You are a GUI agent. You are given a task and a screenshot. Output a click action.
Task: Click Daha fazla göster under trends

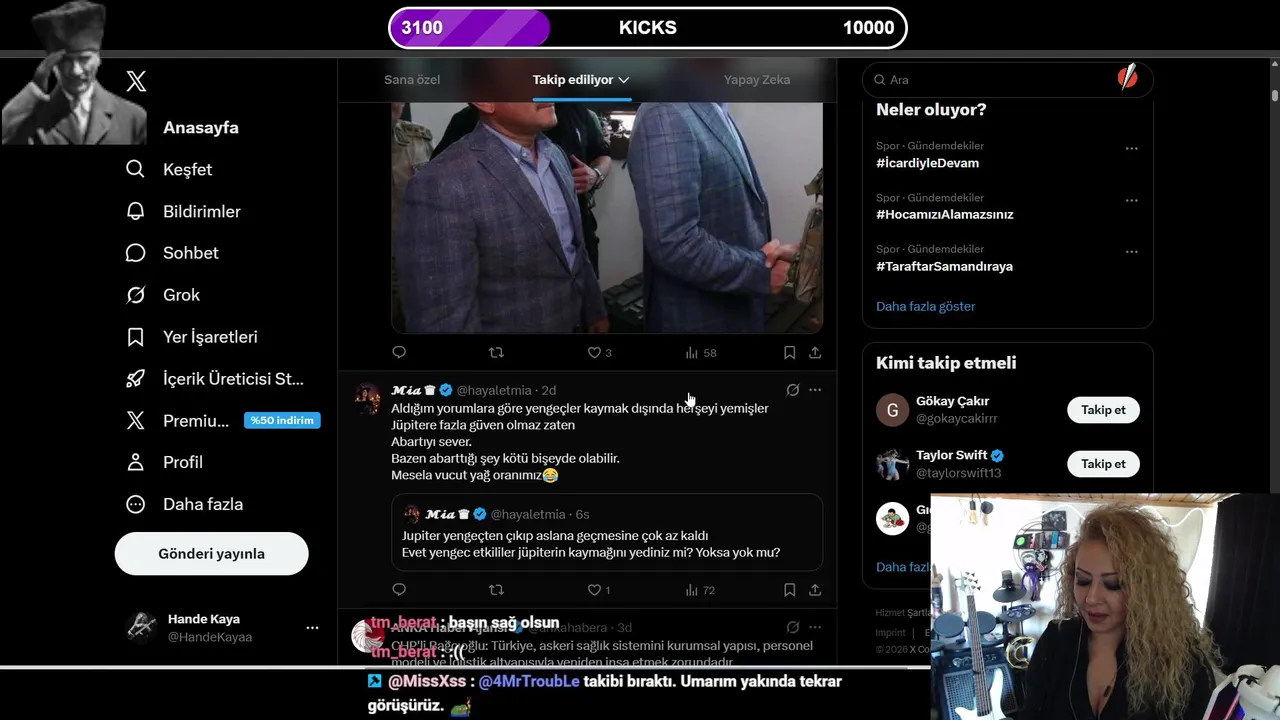[x=925, y=306]
